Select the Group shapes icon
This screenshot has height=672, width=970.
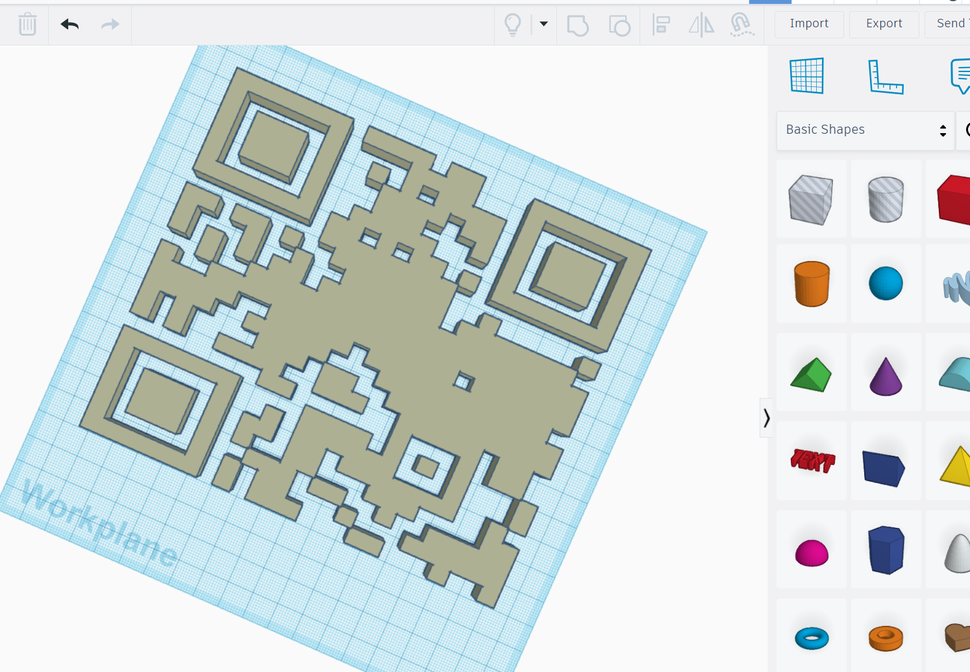(x=578, y=24)
